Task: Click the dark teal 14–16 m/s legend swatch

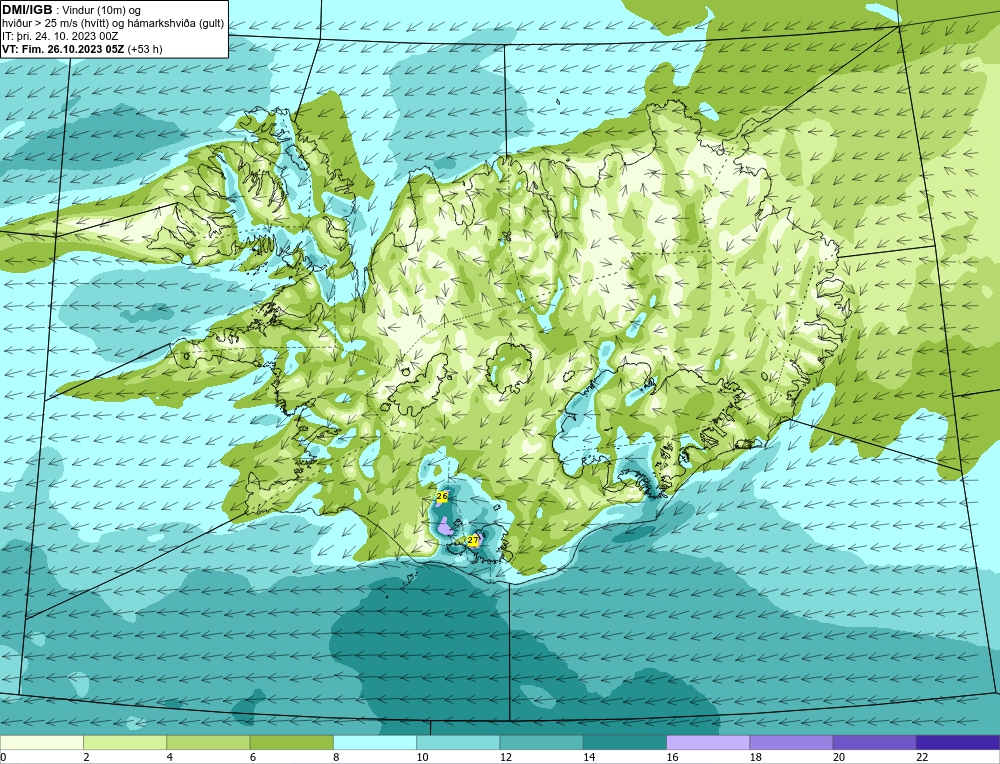Action: [625, 742]
